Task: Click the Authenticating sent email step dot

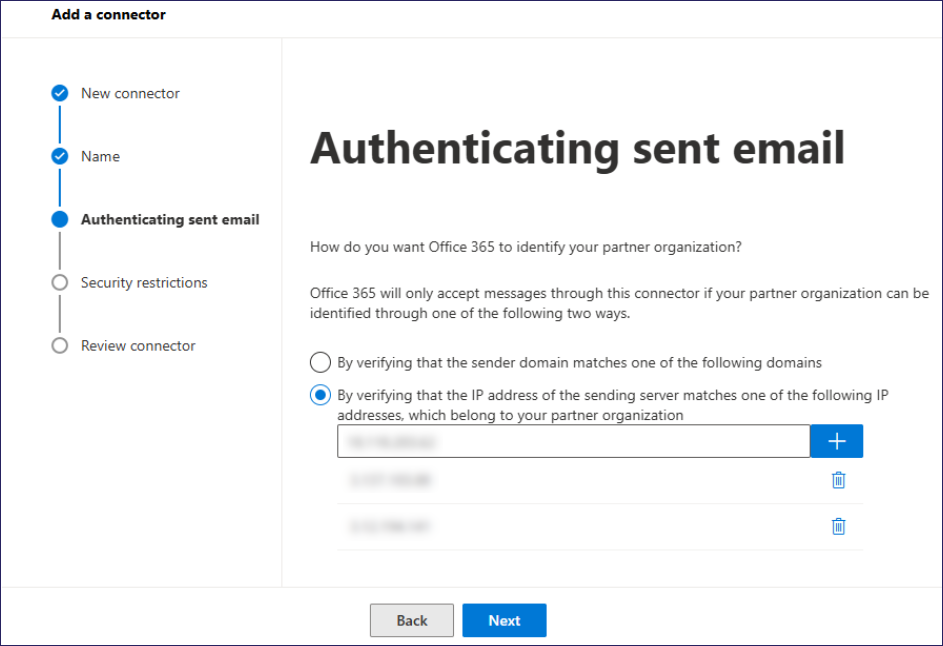Action: point(60,220)
